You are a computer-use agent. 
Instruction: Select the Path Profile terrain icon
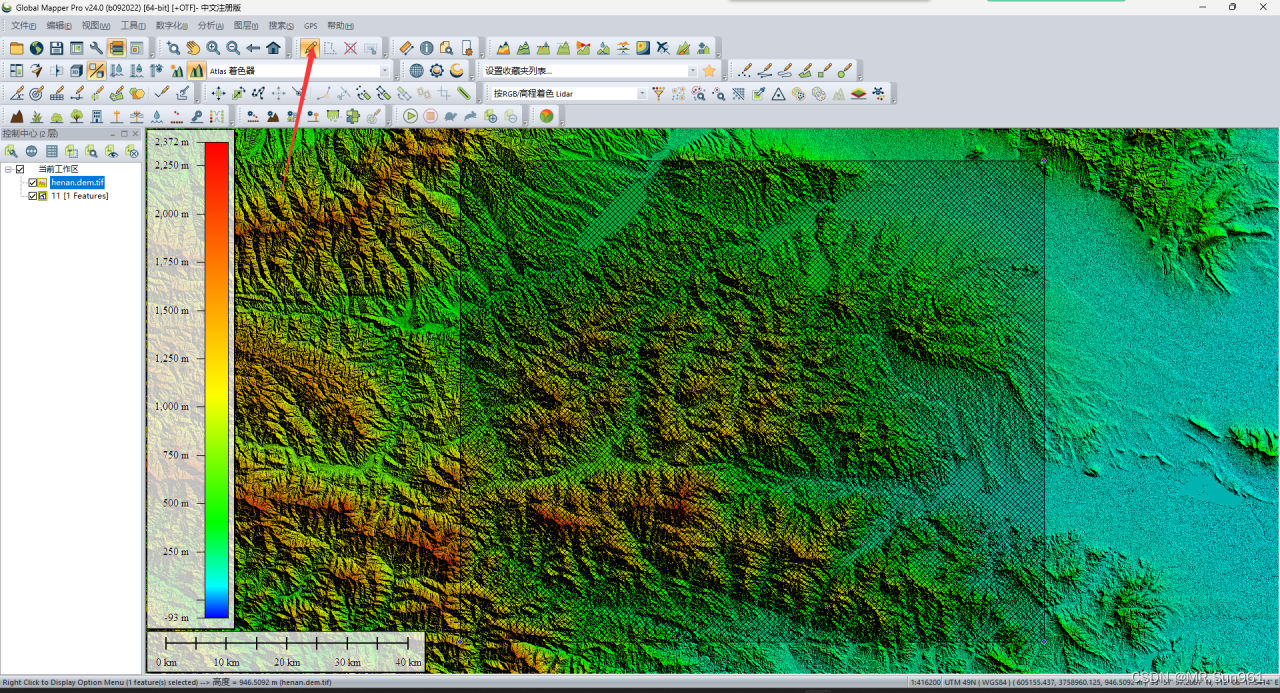[x=502, y=47]
